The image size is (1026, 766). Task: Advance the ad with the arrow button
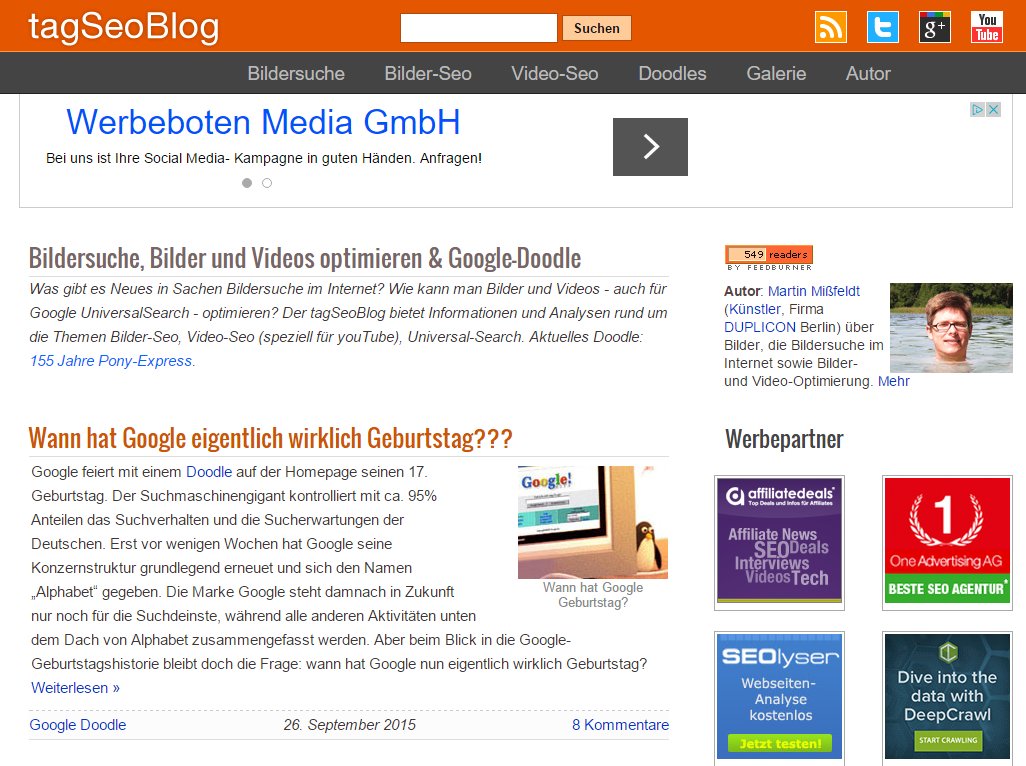(650, 147)
